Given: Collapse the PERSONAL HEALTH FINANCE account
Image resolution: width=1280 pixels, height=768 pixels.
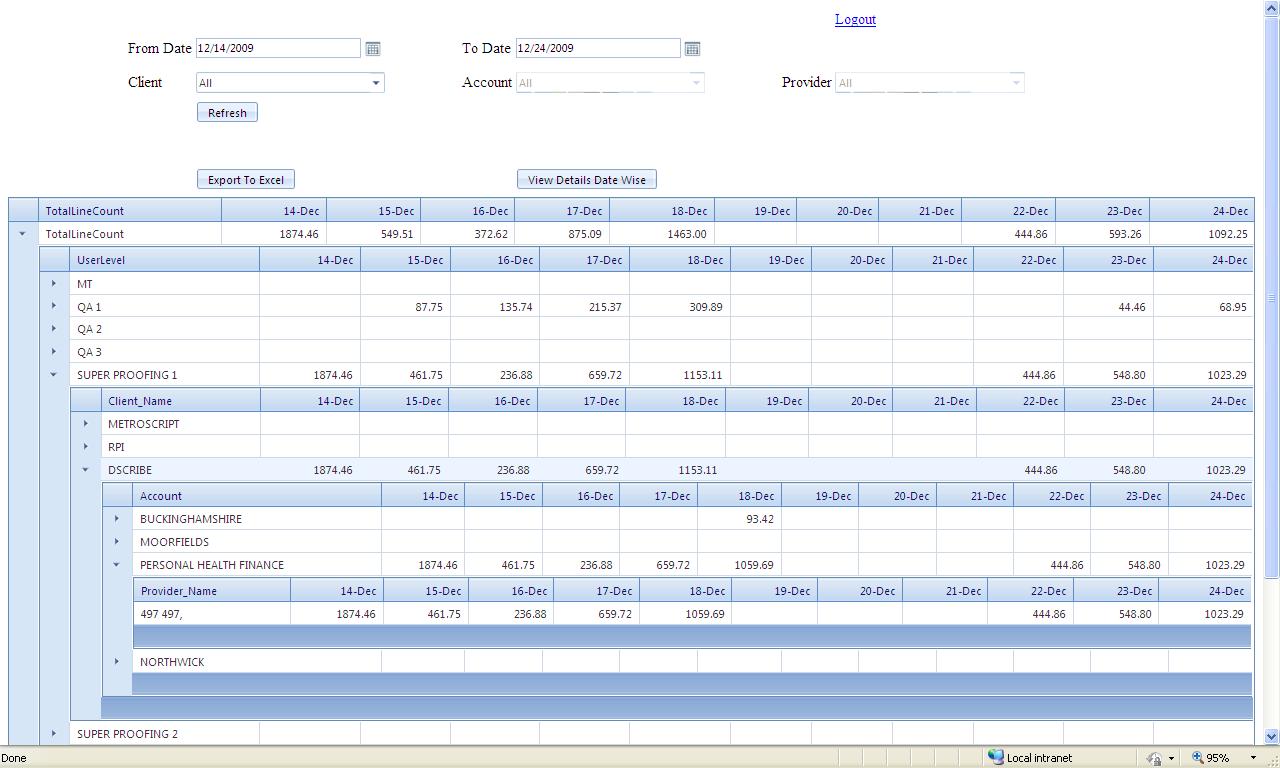Looking at the screenshot, I should pos(117,565).
